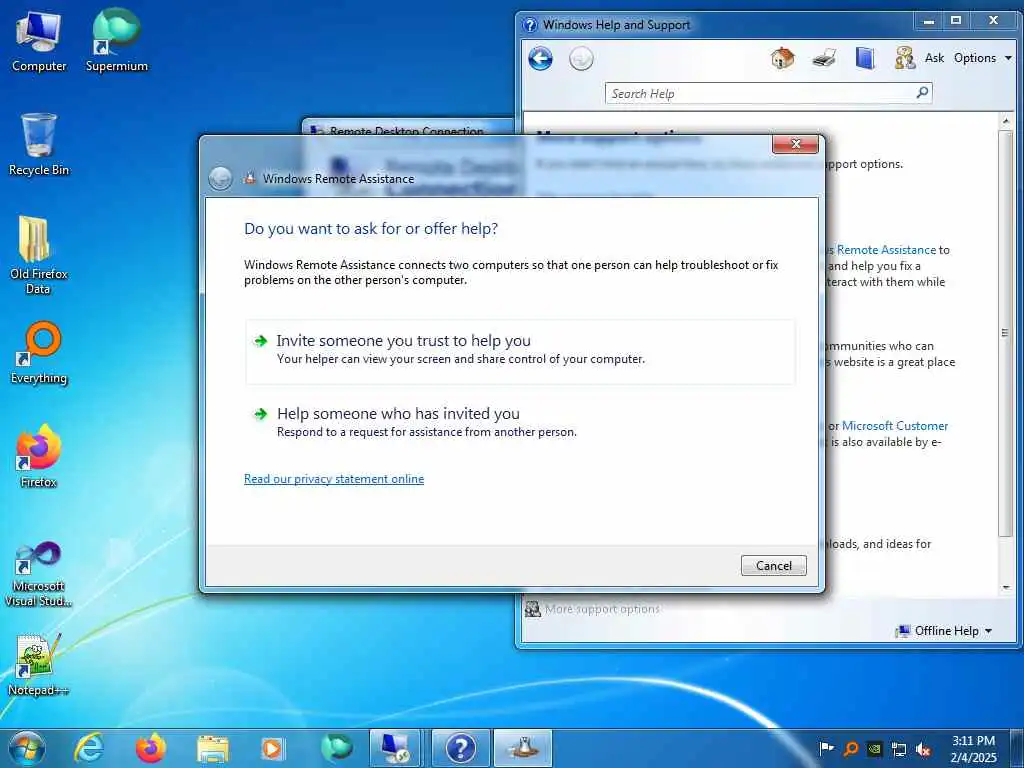This screenshot has height=768, width=1024.
Task: Click the Remote Assistance back arrow button
Action: point(220,178)
